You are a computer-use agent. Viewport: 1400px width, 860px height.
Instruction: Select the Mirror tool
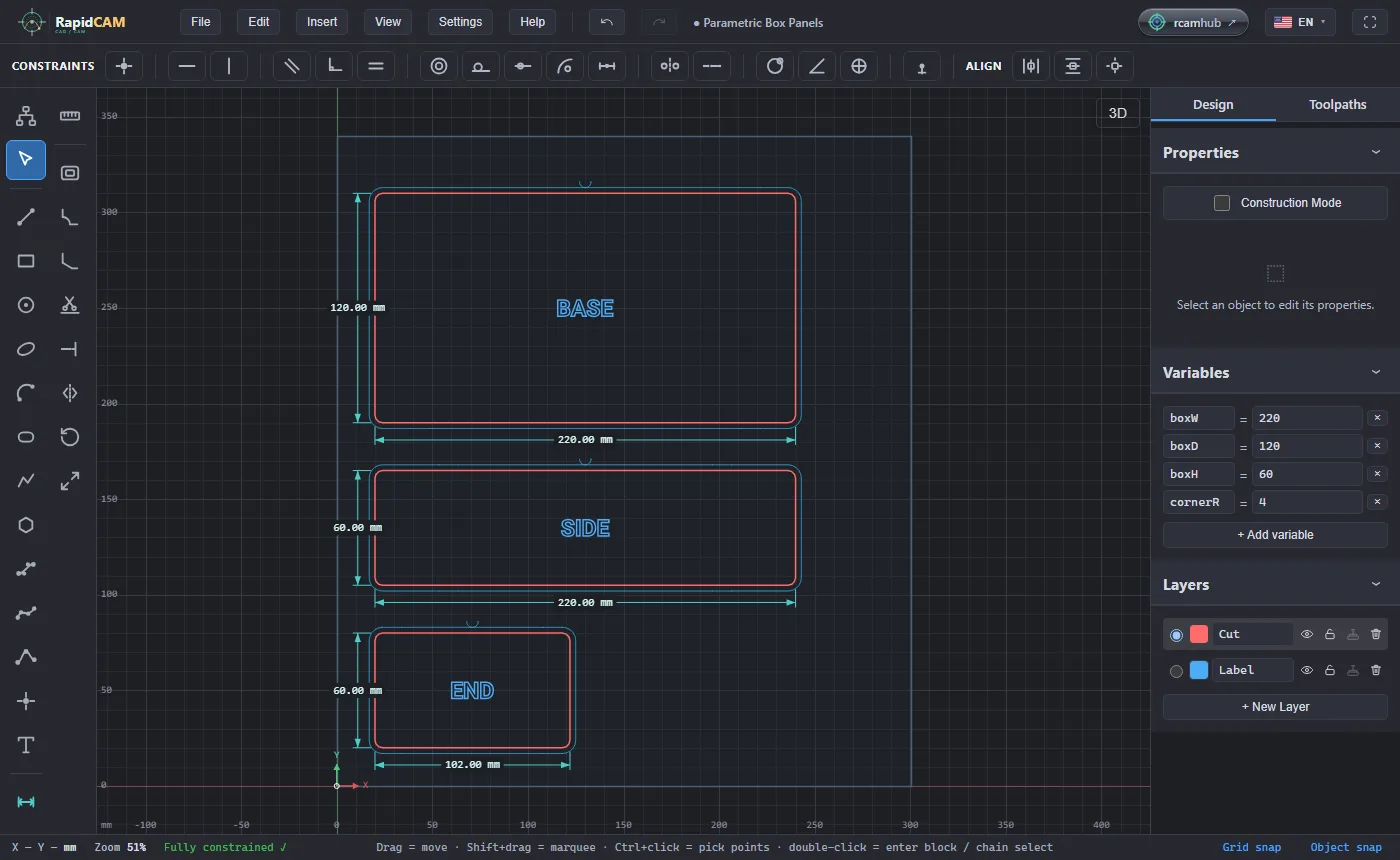70,393
